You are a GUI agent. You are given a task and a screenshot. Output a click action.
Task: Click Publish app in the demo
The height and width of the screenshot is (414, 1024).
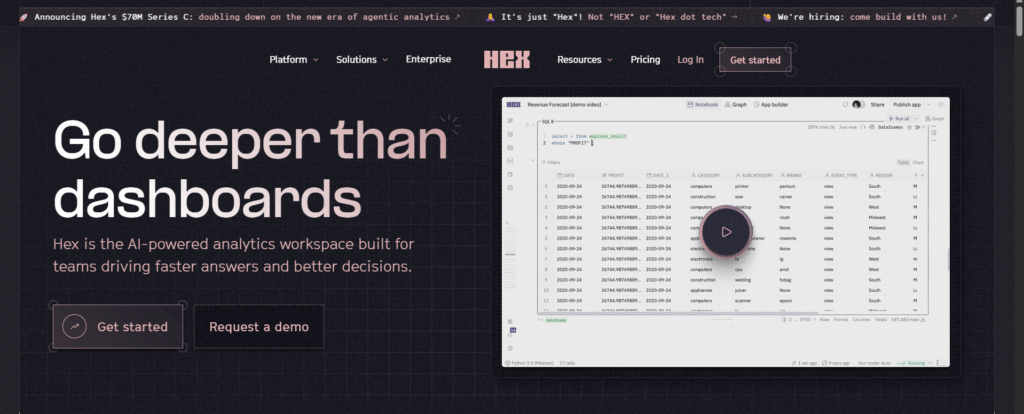click(x=906, y=104)
